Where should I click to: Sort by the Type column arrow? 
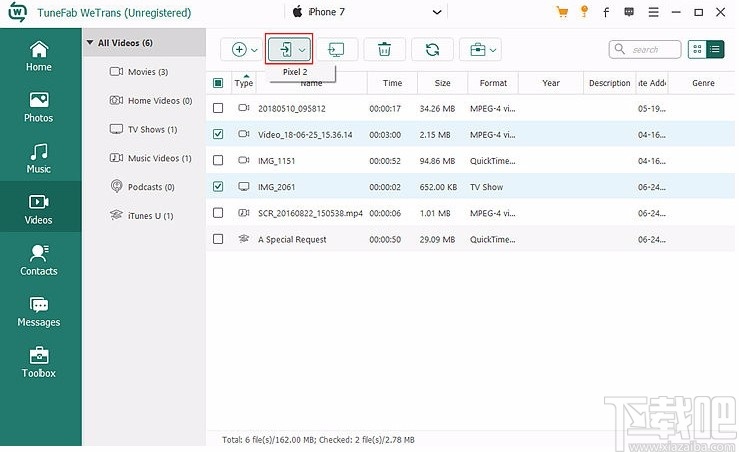(246, 76)
